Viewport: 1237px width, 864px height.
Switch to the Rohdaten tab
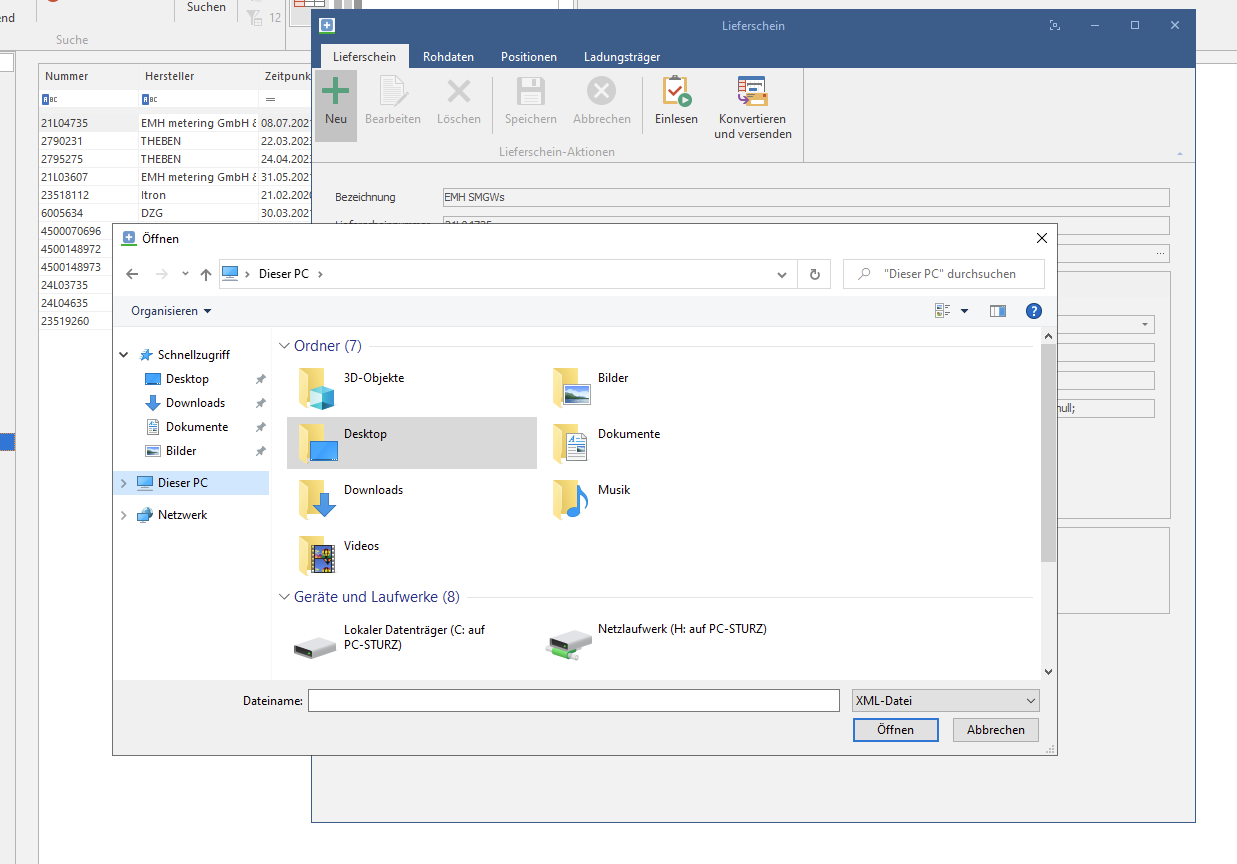coord(448,57)
